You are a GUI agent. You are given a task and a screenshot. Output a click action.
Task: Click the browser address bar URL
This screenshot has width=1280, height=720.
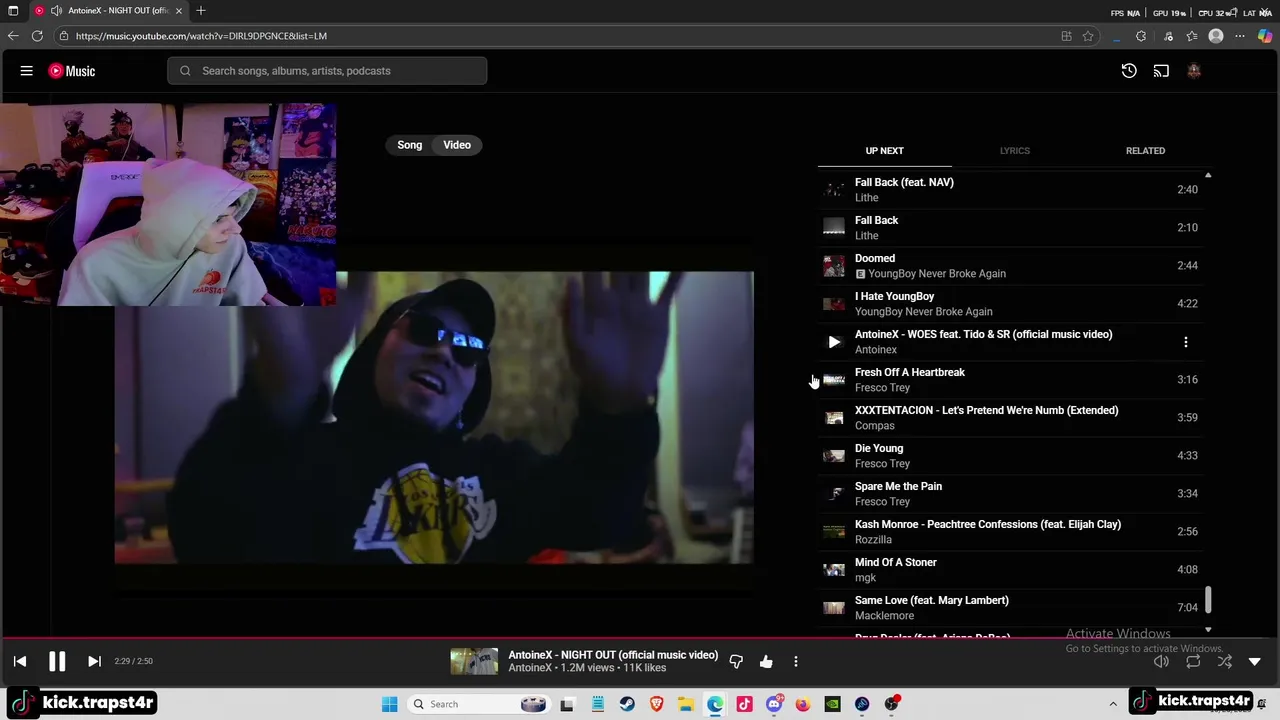click(x=201, y=36)
